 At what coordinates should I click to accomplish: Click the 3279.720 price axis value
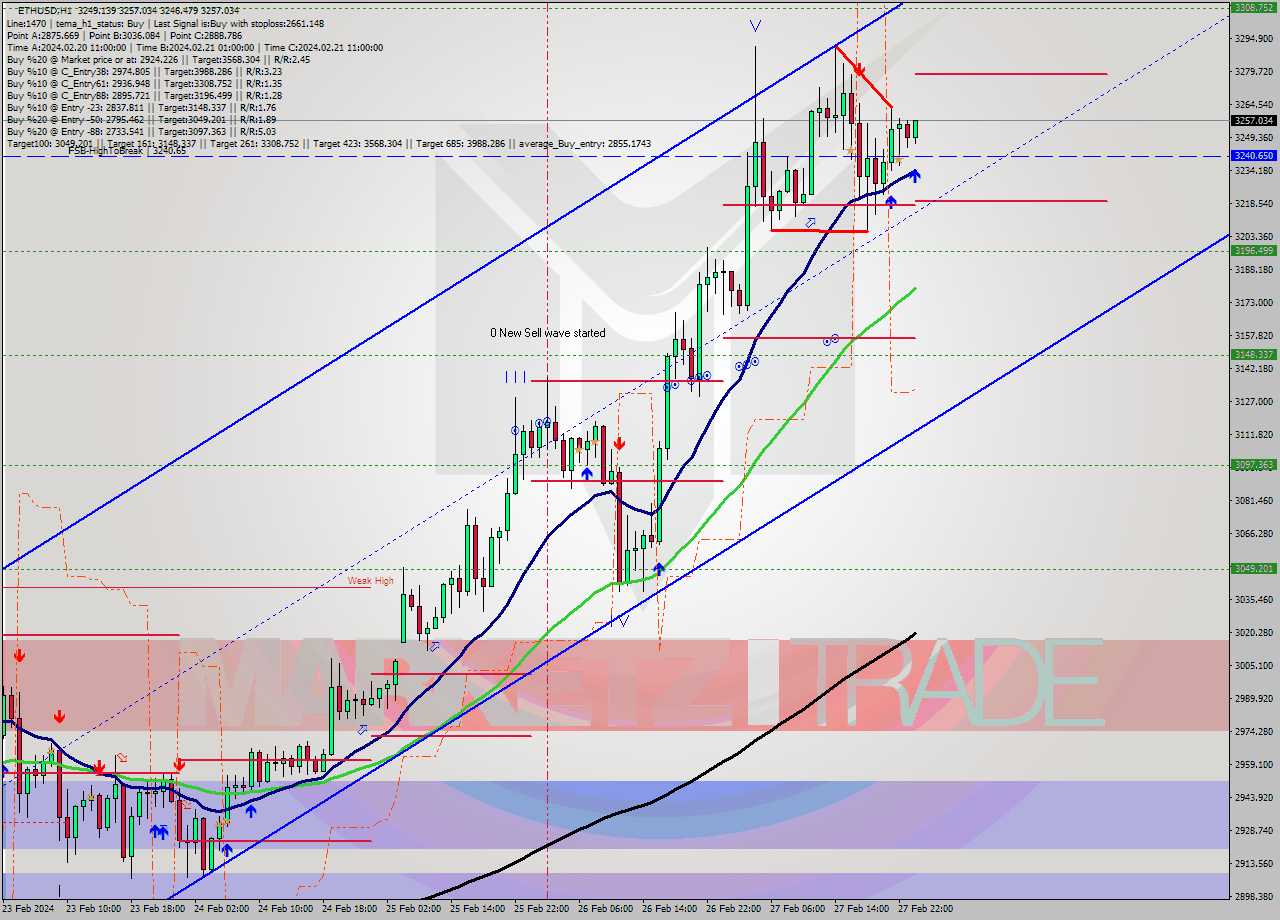(x=1254, y=72)
